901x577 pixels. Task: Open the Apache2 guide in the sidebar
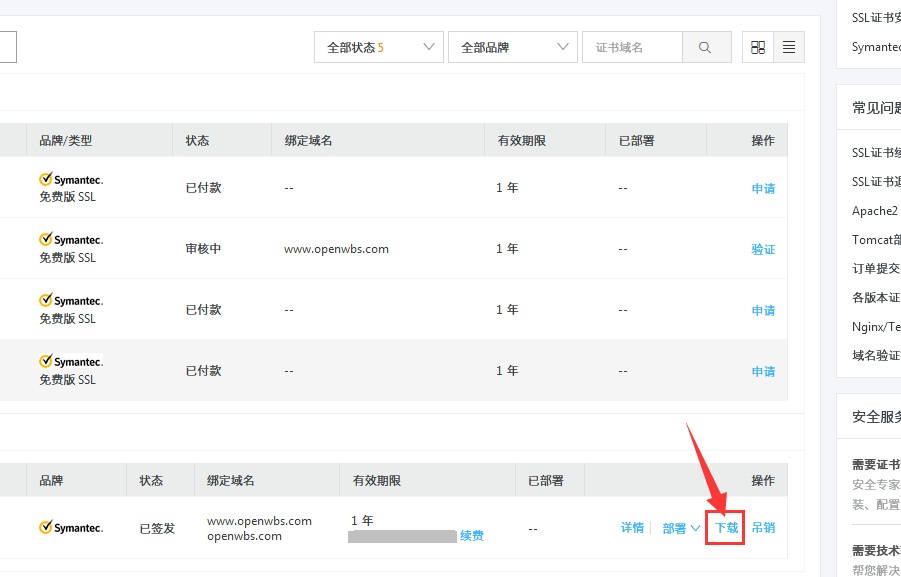tap(874, 210)
